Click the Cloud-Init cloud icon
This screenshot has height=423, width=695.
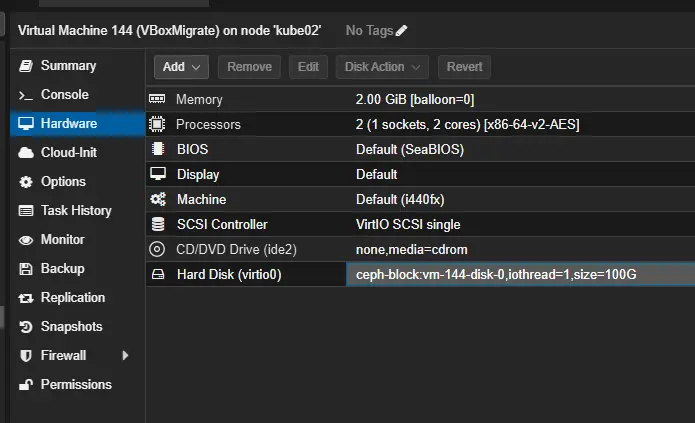pyautogui.click(x=26, y=153)
